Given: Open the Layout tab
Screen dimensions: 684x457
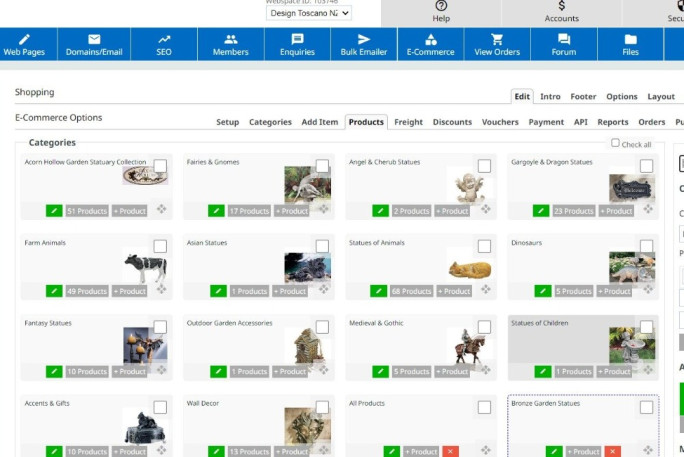Looking at the screenshot, I should [661, 96].
